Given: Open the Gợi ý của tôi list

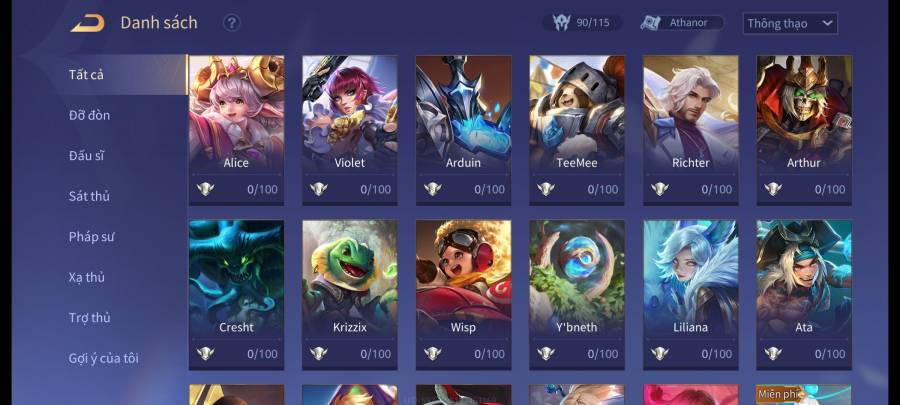Looking at the screenshot, I should (x=104, y=359).
